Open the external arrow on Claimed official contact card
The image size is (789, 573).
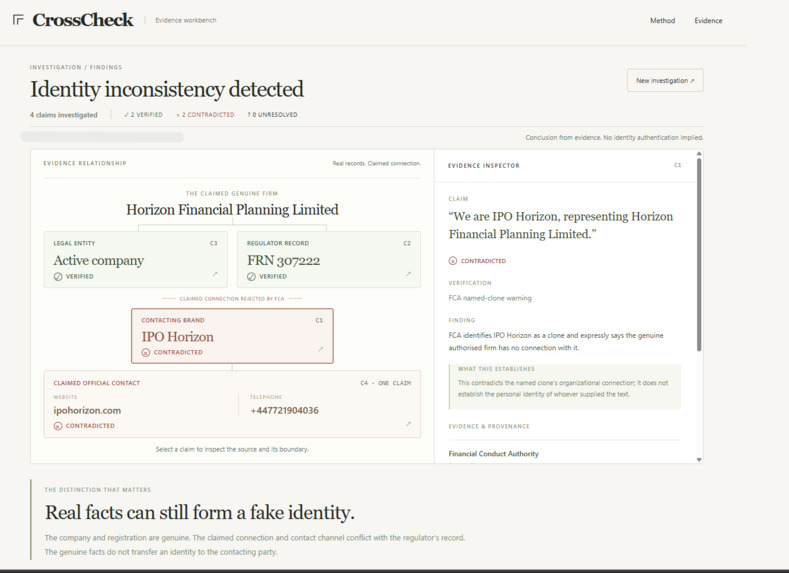tap(408, 424)
